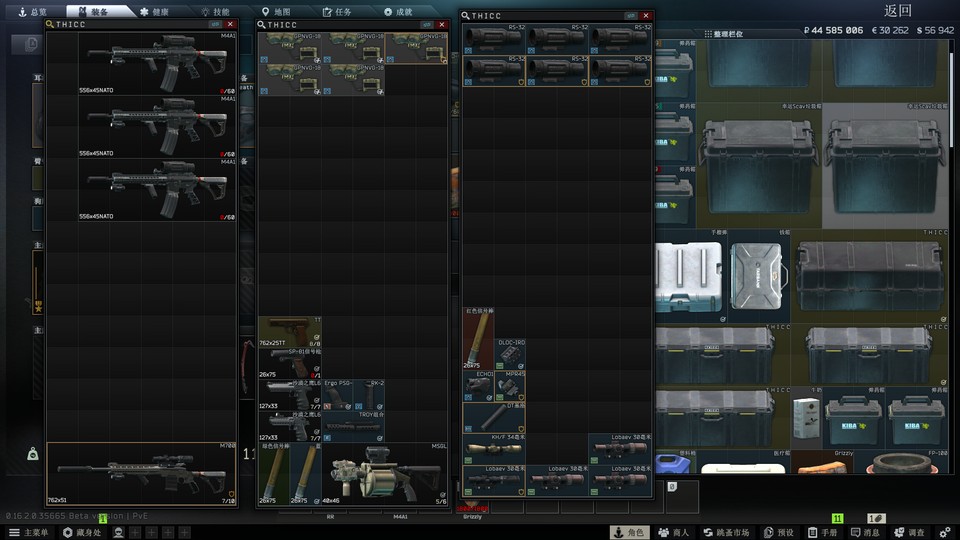960x540 pixels.
Task: Open 消息 messages
Action: [865, 533]
